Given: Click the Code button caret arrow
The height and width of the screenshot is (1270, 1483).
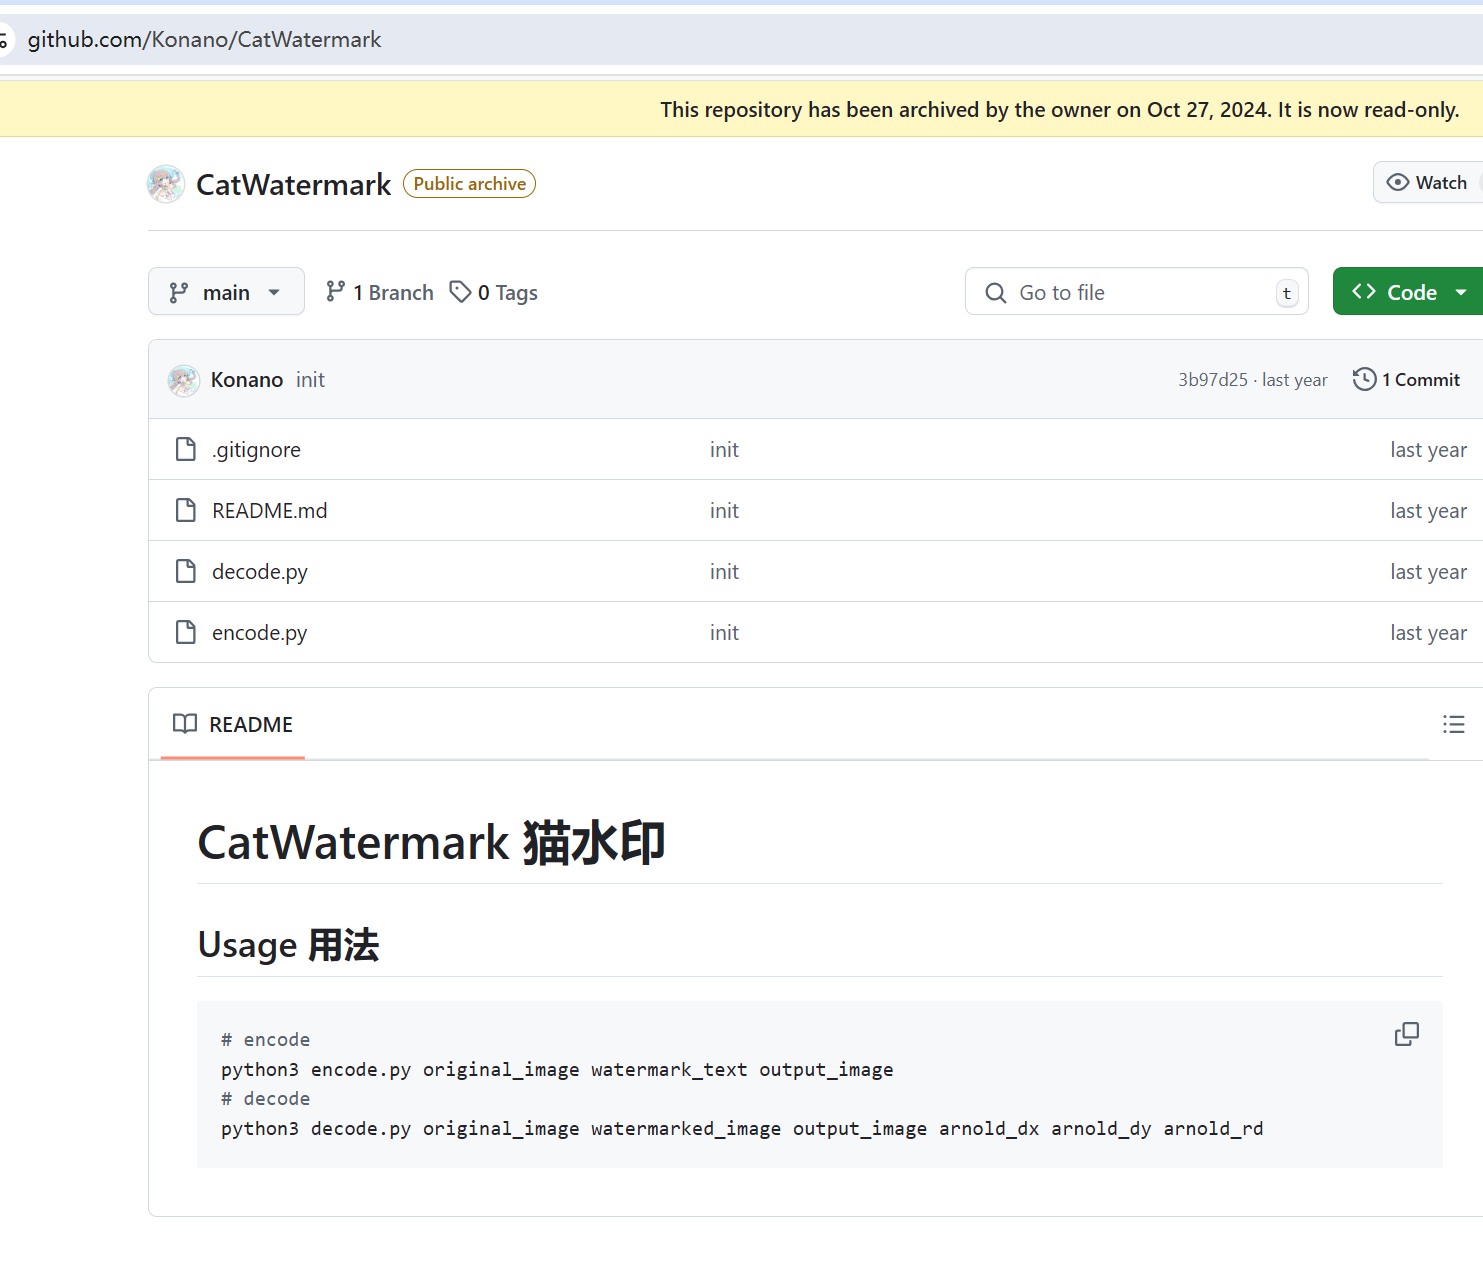Looking at the screenshot, I should (x=1461, y=293).
